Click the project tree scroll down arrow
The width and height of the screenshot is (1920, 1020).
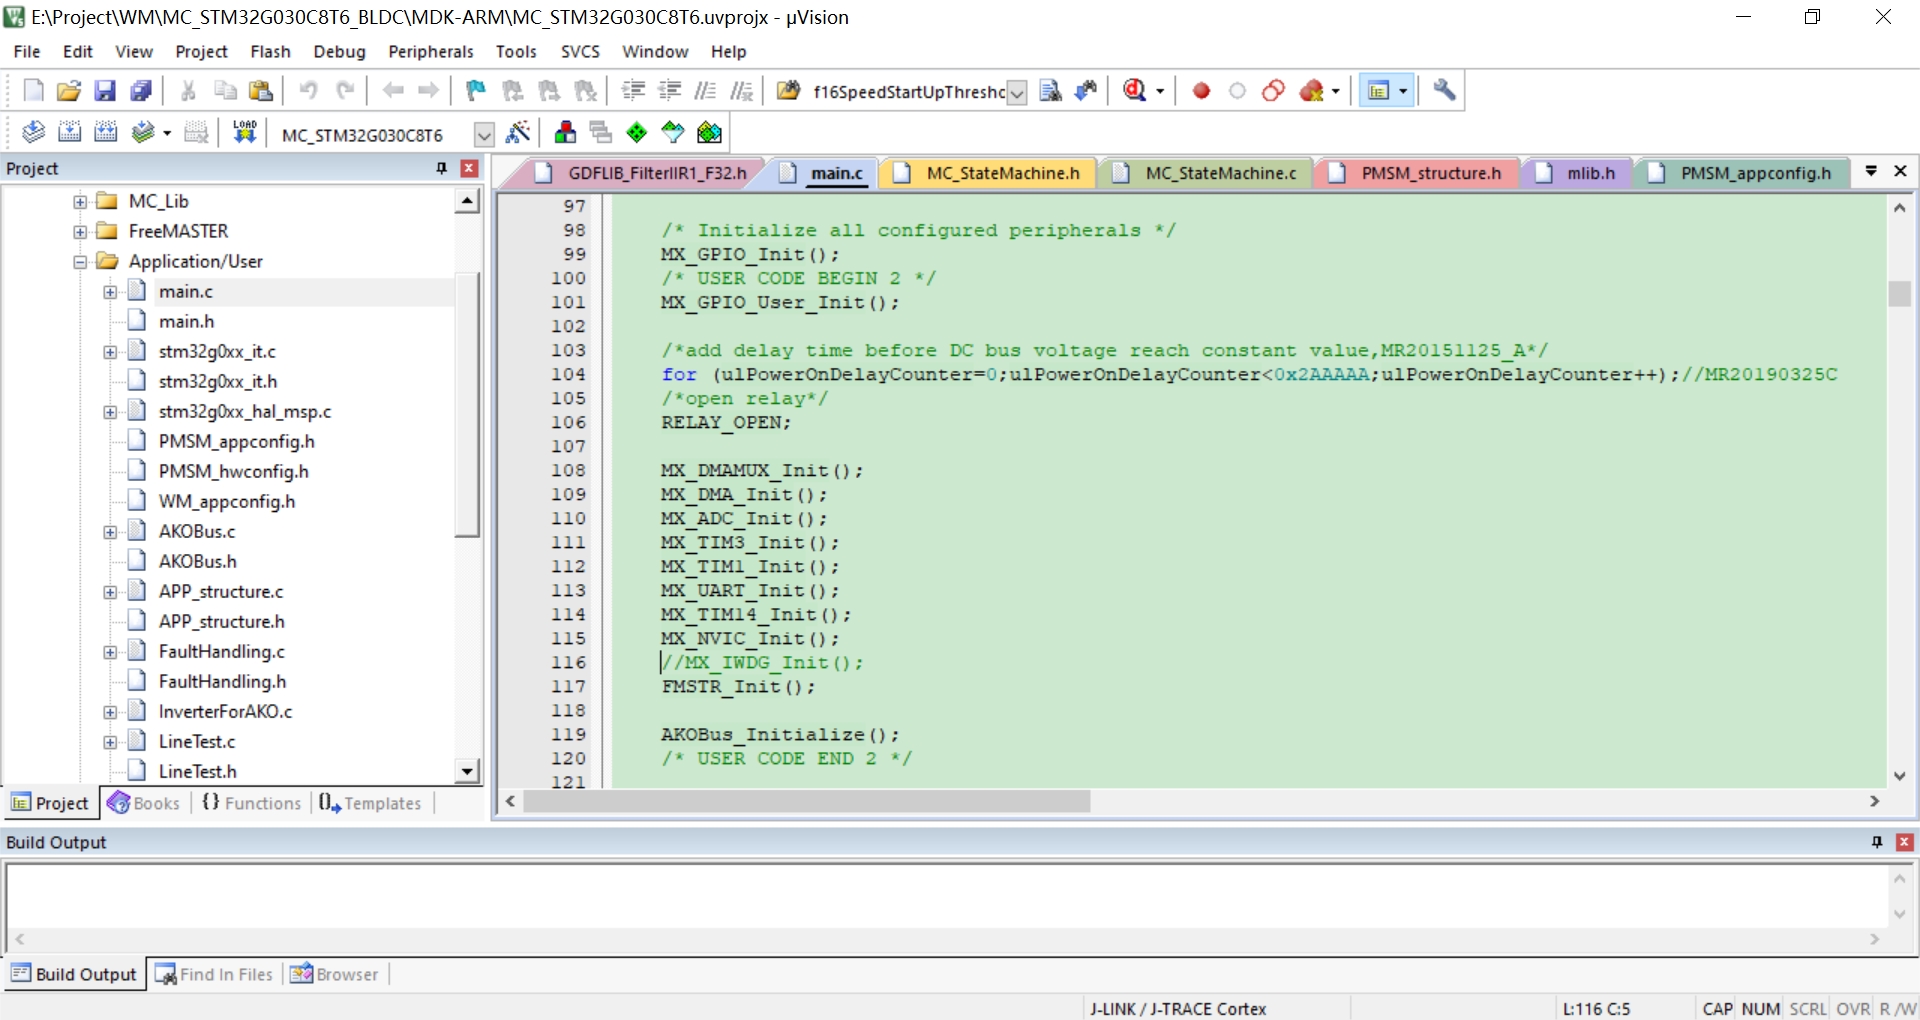(x=467, y=771)
